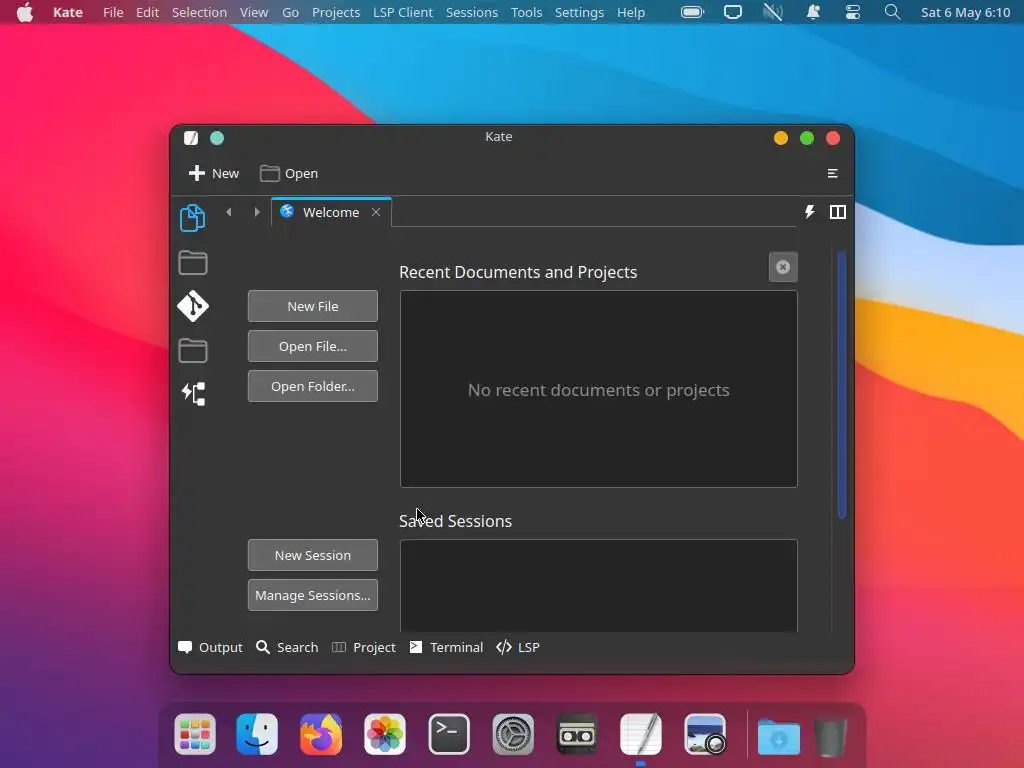Open Photos from the dock
This screenshot has width=1024, height=768.
pyautogui.click(x=385, y=734)
